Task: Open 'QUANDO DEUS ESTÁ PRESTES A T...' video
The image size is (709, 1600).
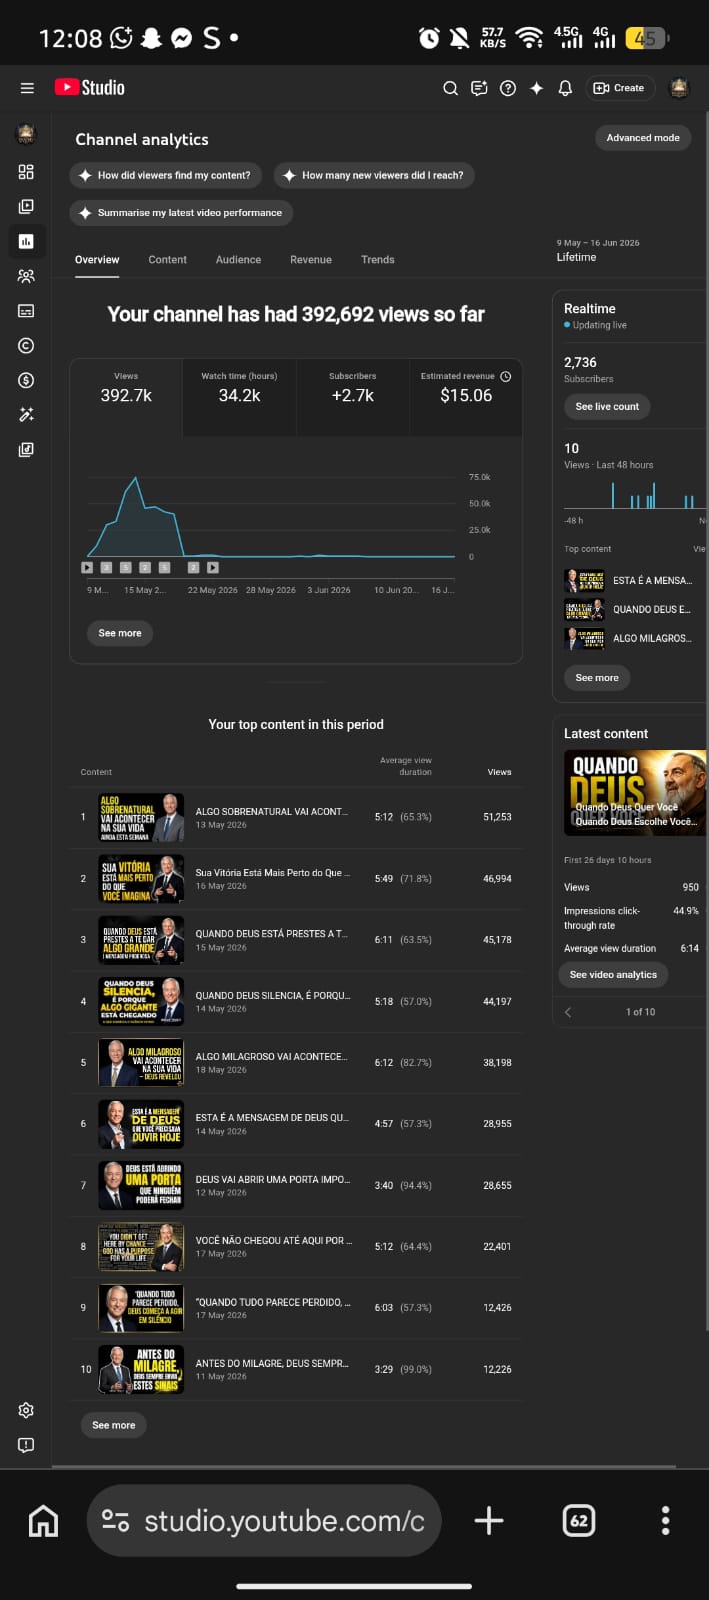Action: pos(296,940)
